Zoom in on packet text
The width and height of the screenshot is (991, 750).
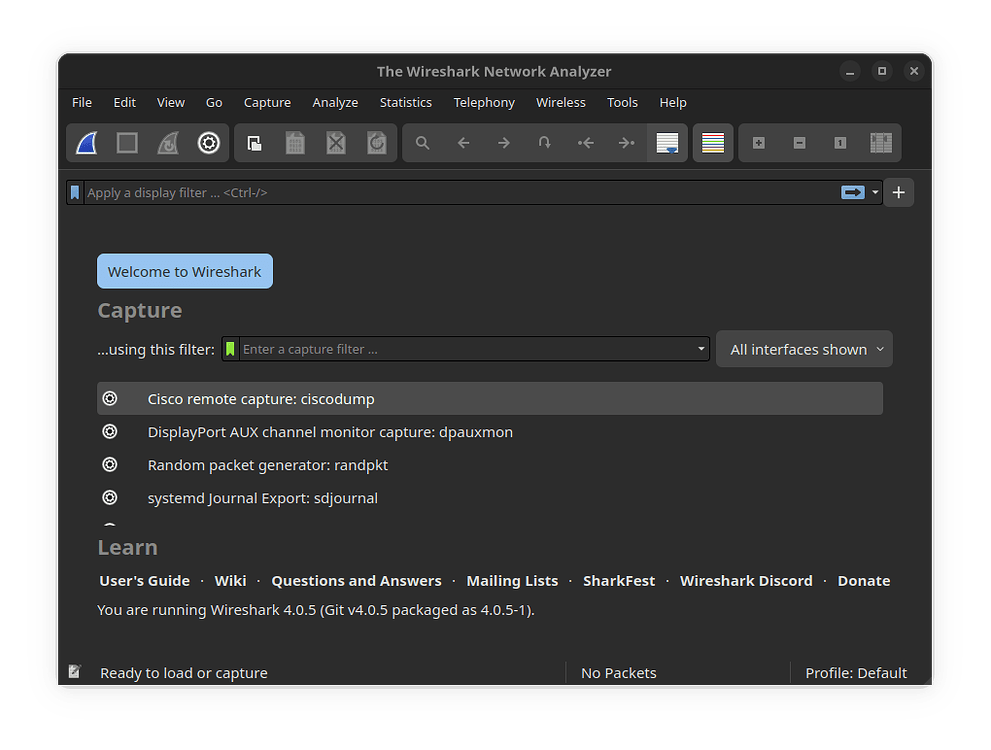(758, 142)
